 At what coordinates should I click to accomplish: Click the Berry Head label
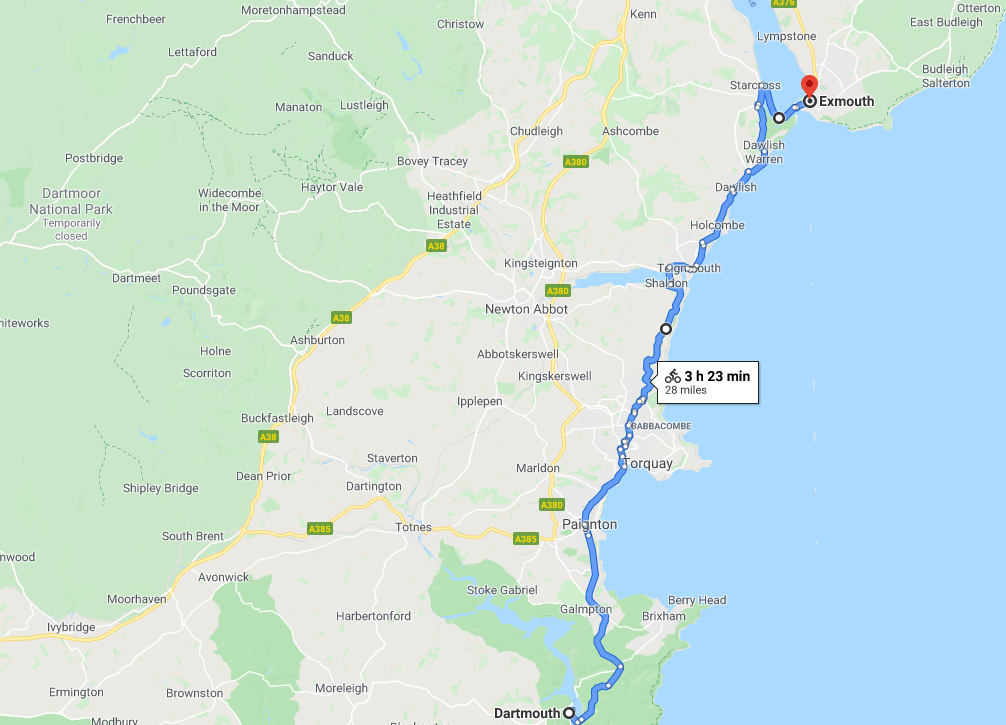(697, 601)
